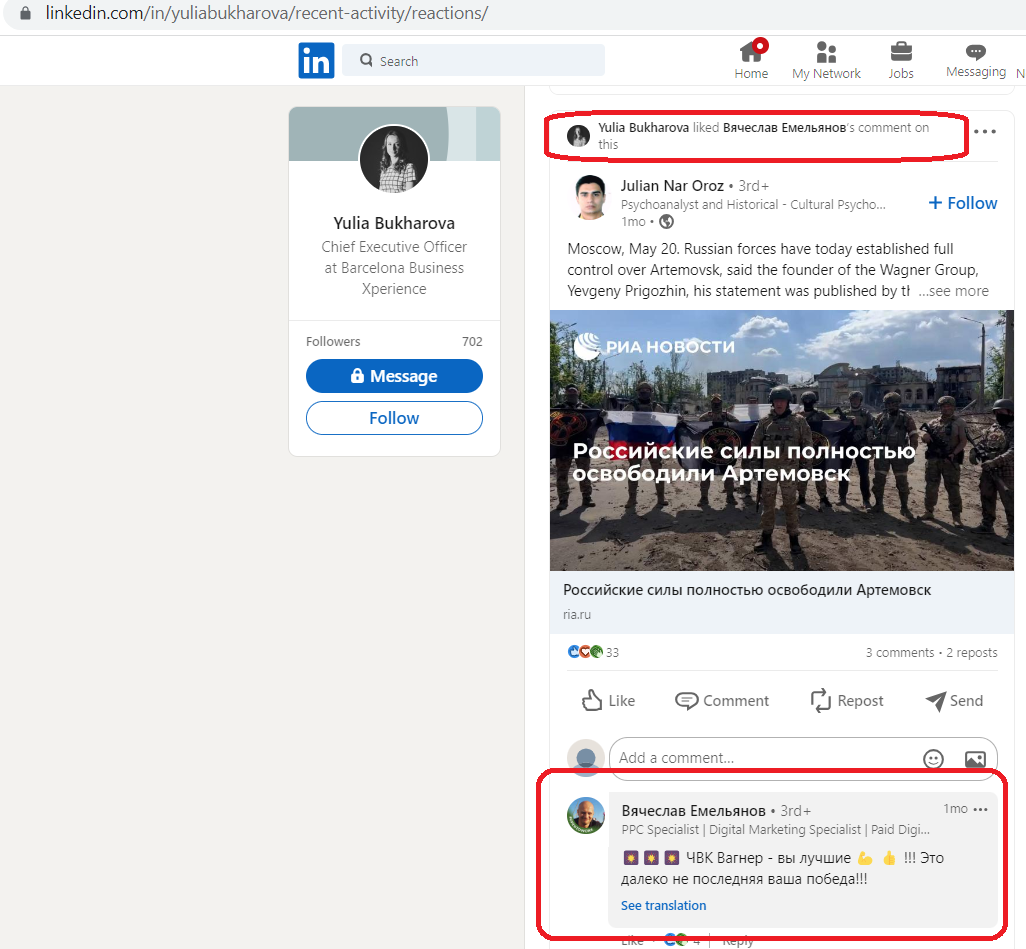Click Julian's headline 'Psychoanalyst and Historical' text
The image size is (1026, 949).
coord(753,205)
